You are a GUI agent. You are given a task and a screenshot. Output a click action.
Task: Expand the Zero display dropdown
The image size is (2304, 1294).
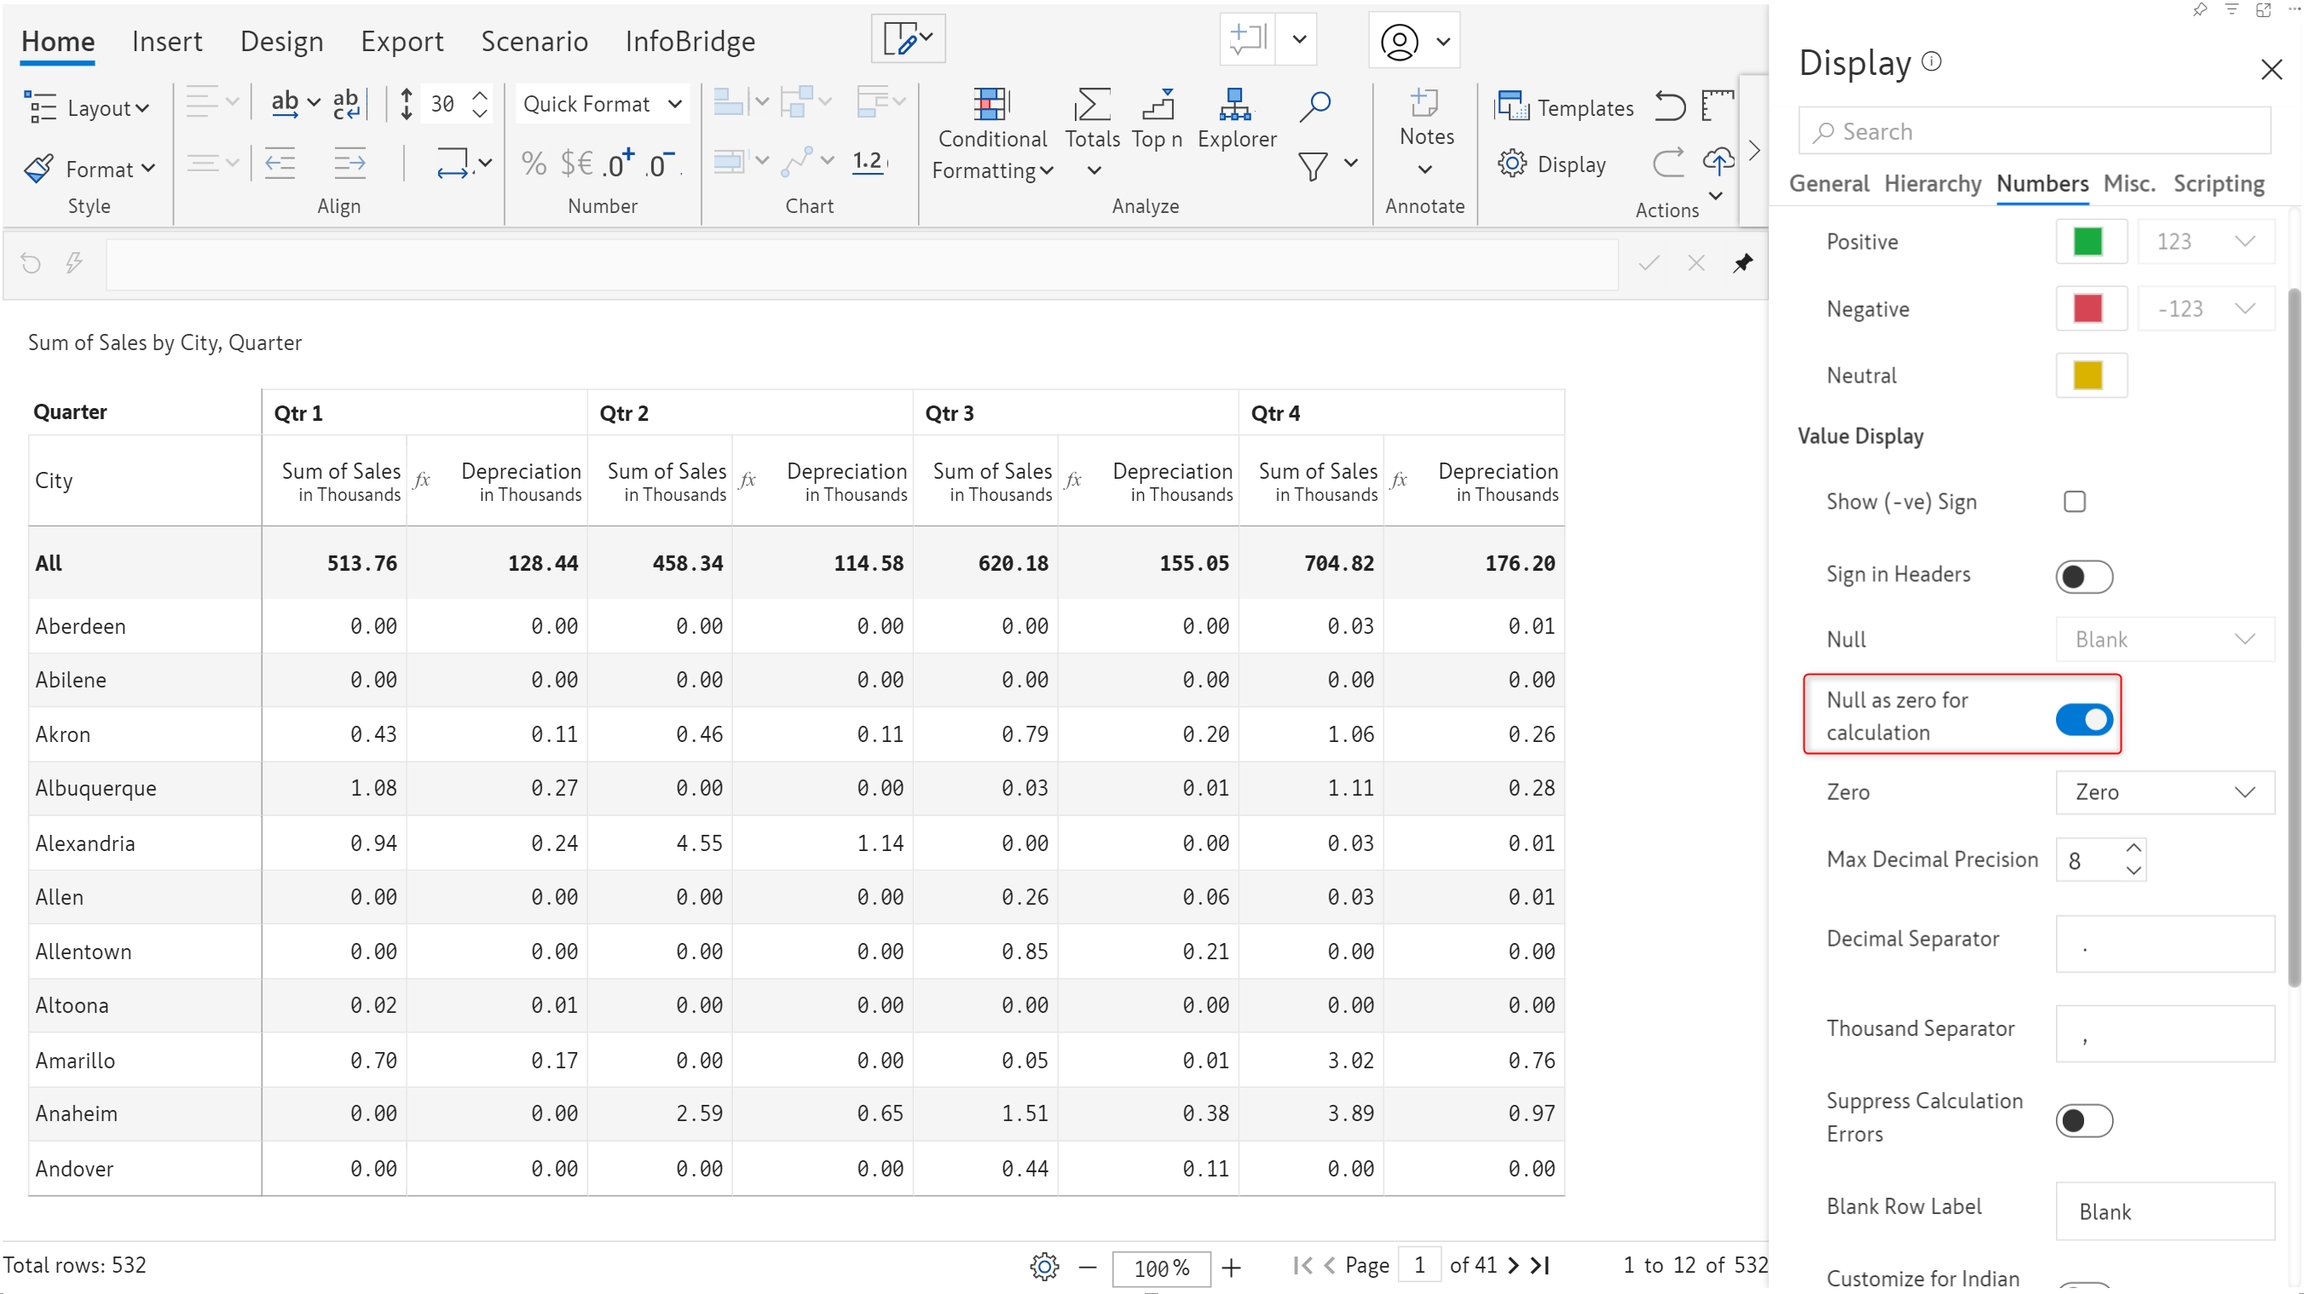coord(2164,792)
